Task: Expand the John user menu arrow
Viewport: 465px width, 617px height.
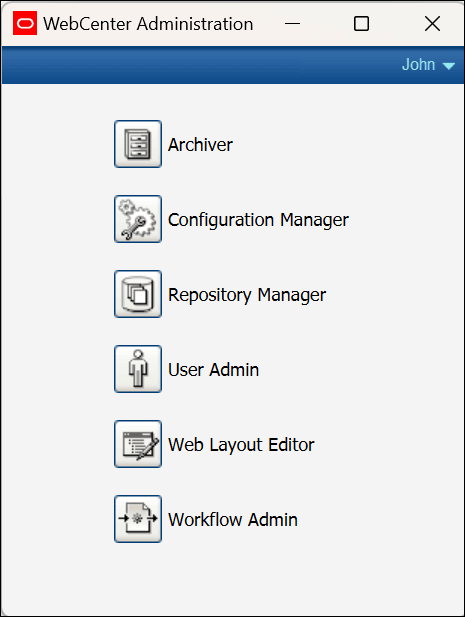Action: pos(448,66)
